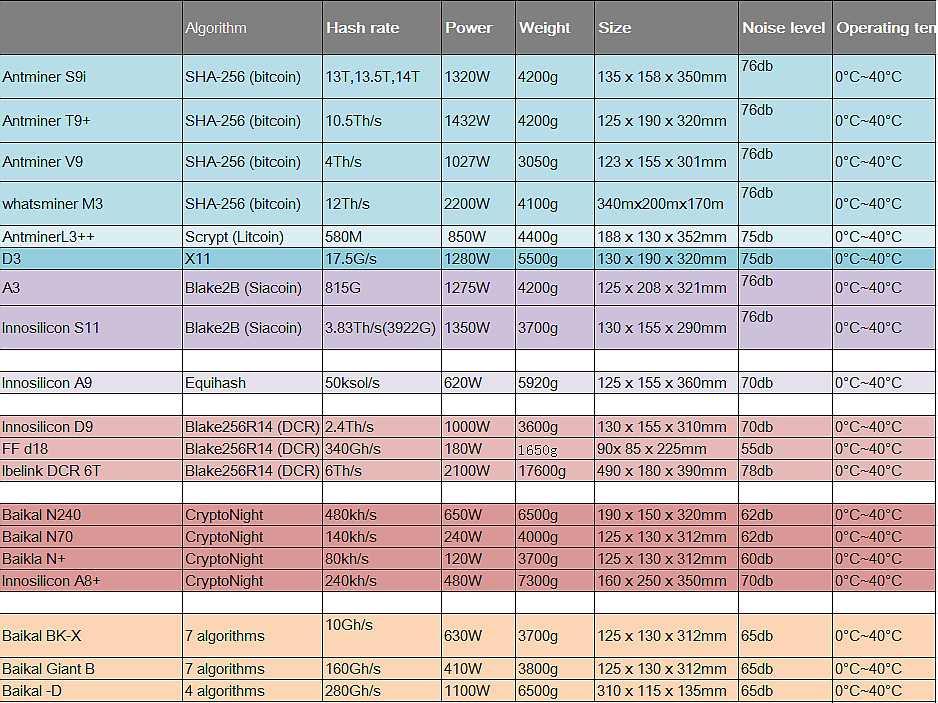The height and width of the screenshot is (703, 938).
Task: Select the Innosilicon D9 cell
Action: tap(91, 427)
